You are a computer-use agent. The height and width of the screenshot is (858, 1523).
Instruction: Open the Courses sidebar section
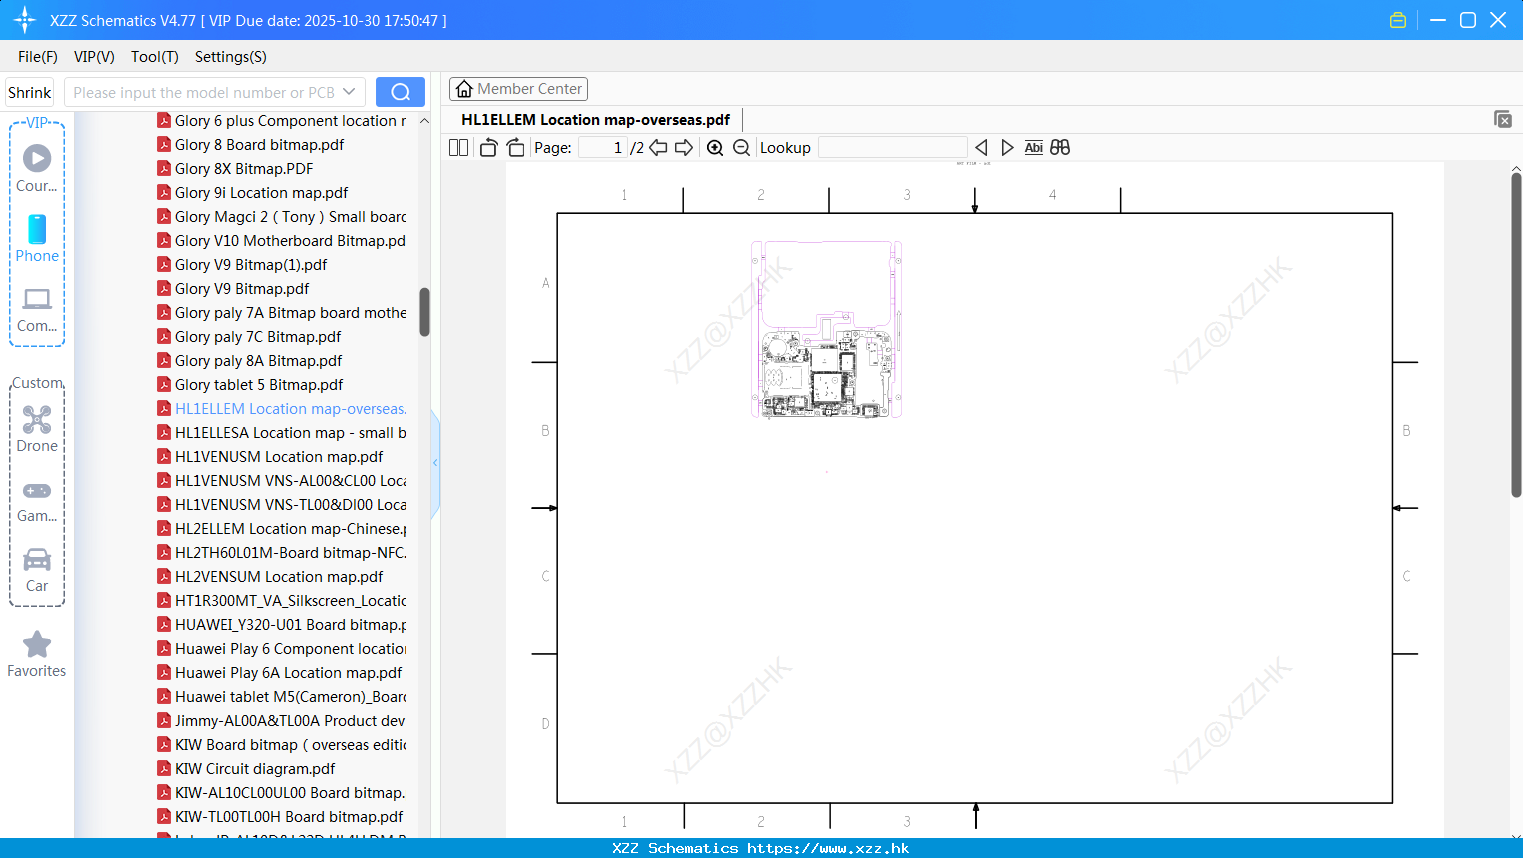coord(37,169)
